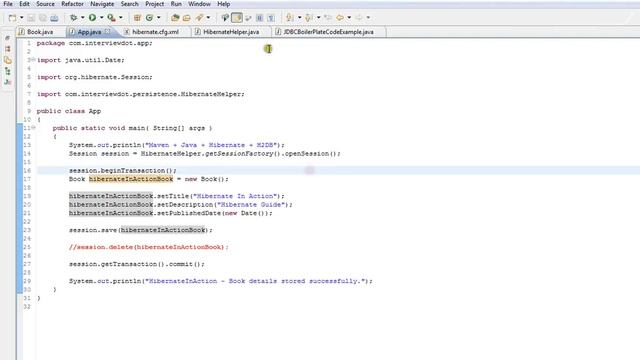Viewport: 640px width, 360px height.
Task: Open the Search menu
Action: pos(129,4)
